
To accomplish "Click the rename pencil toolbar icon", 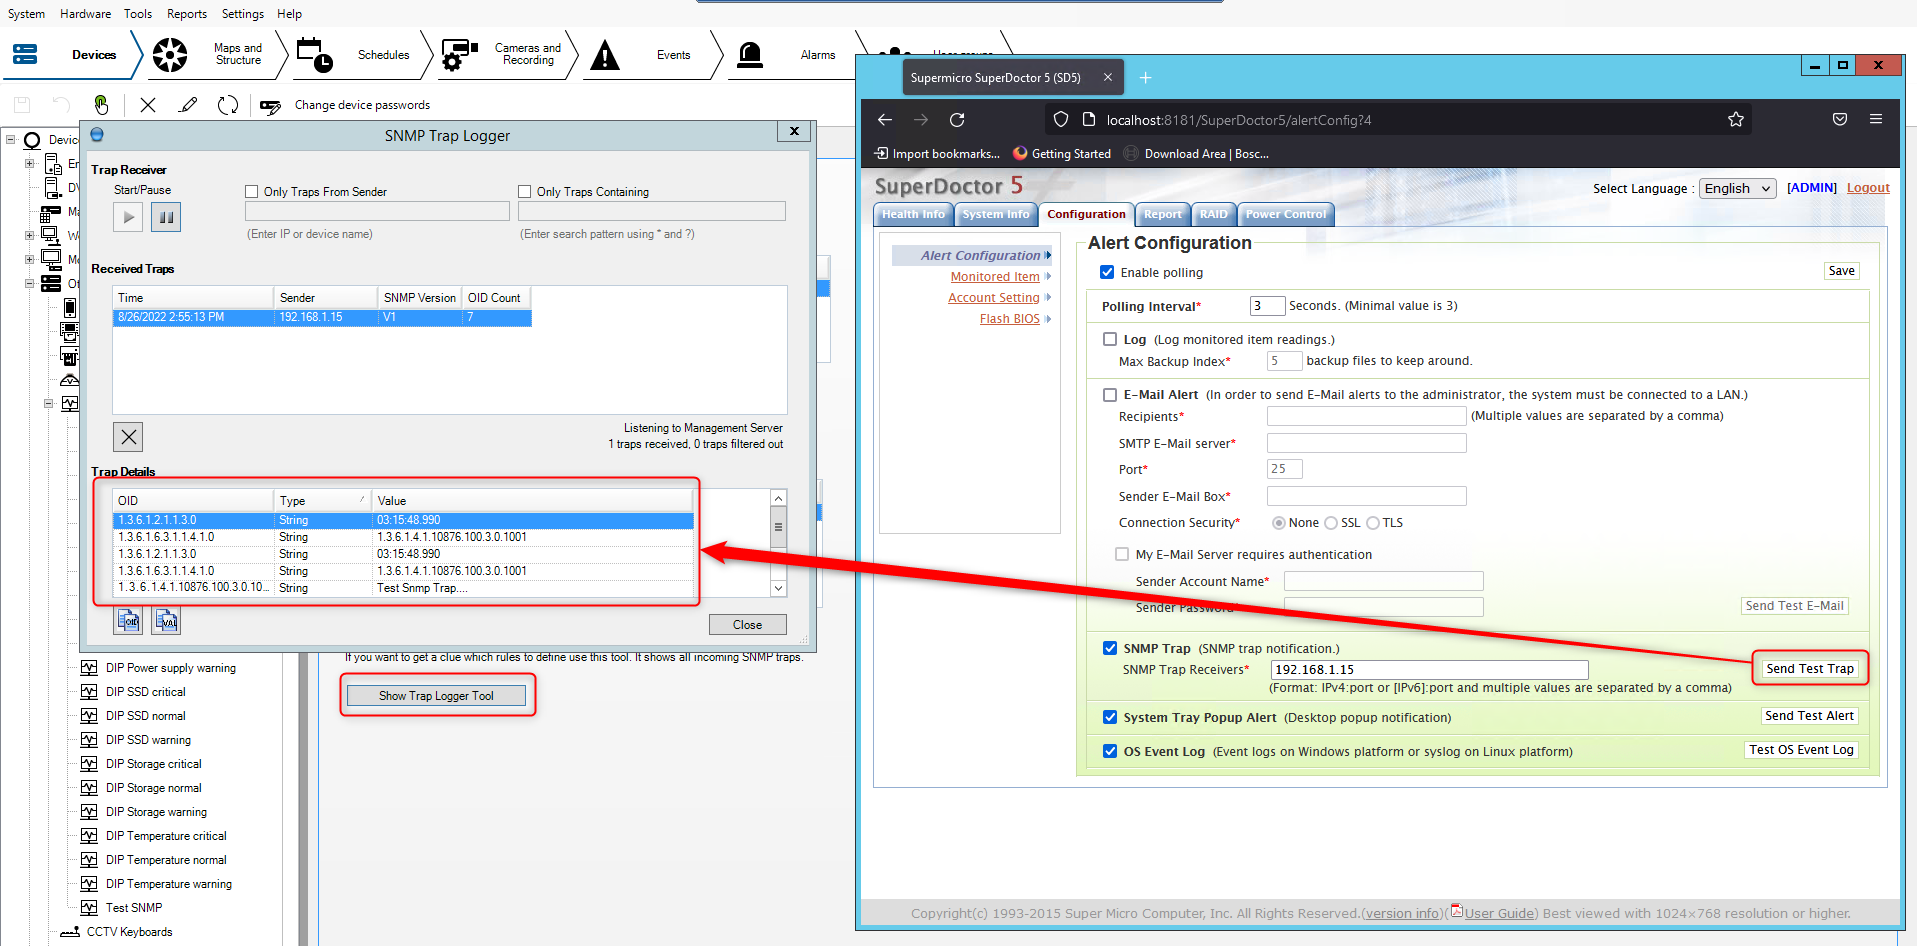I will [x=188, y=105].
